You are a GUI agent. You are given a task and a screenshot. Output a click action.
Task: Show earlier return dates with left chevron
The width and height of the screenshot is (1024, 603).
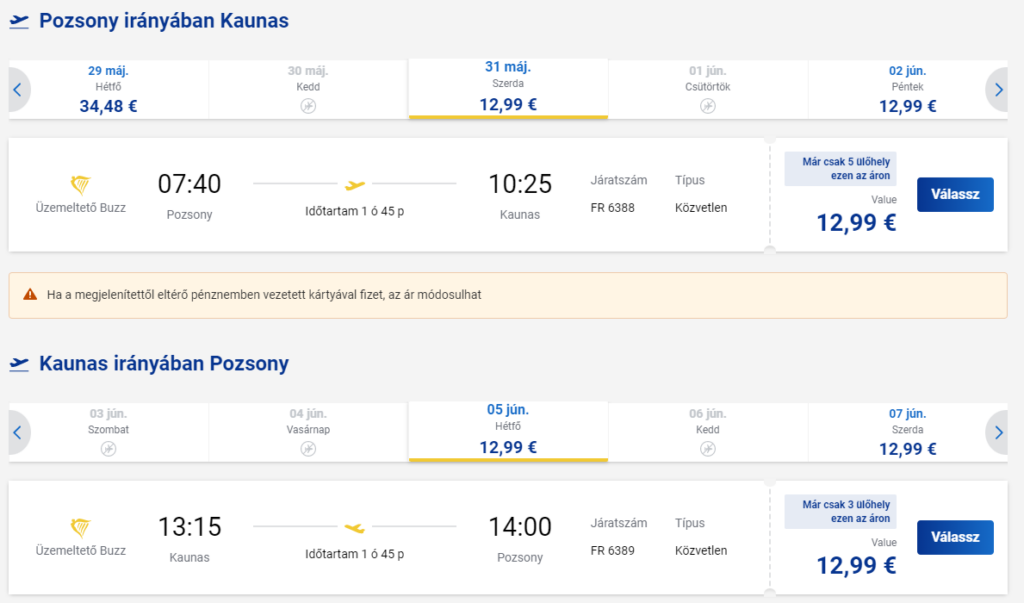tap(18, 432)
